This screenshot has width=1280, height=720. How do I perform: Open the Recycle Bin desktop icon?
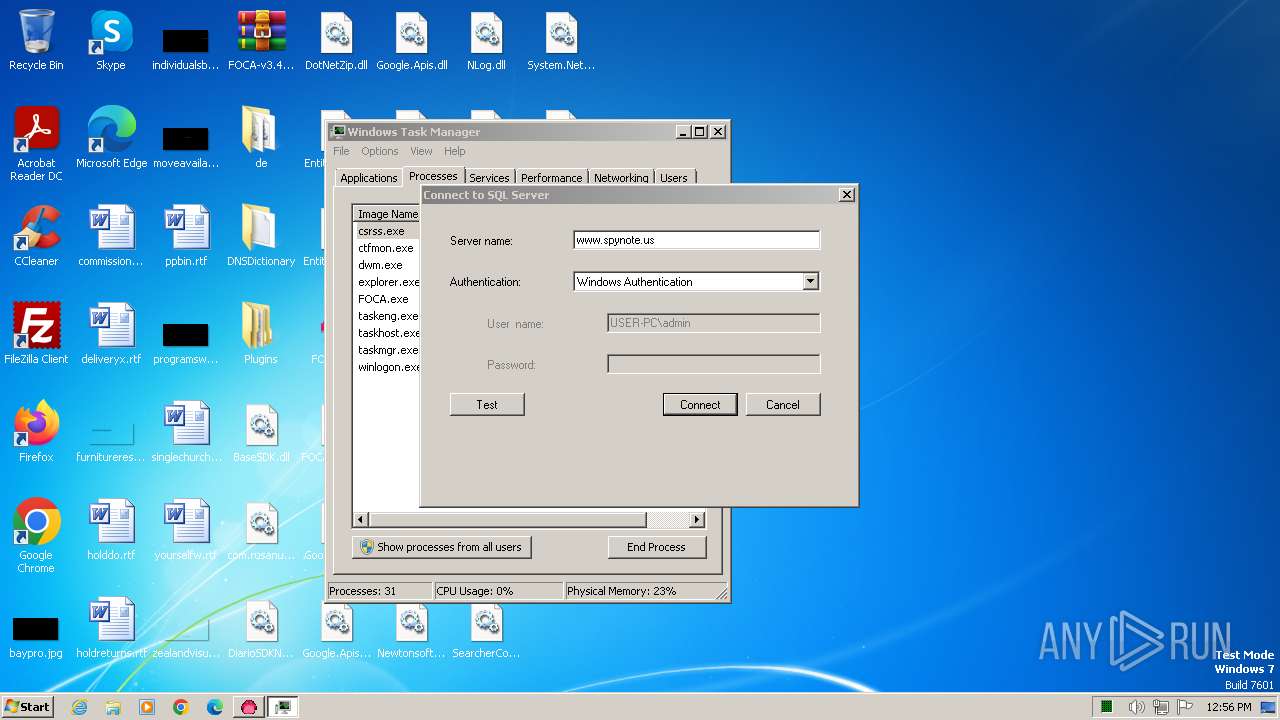[36, 40]
